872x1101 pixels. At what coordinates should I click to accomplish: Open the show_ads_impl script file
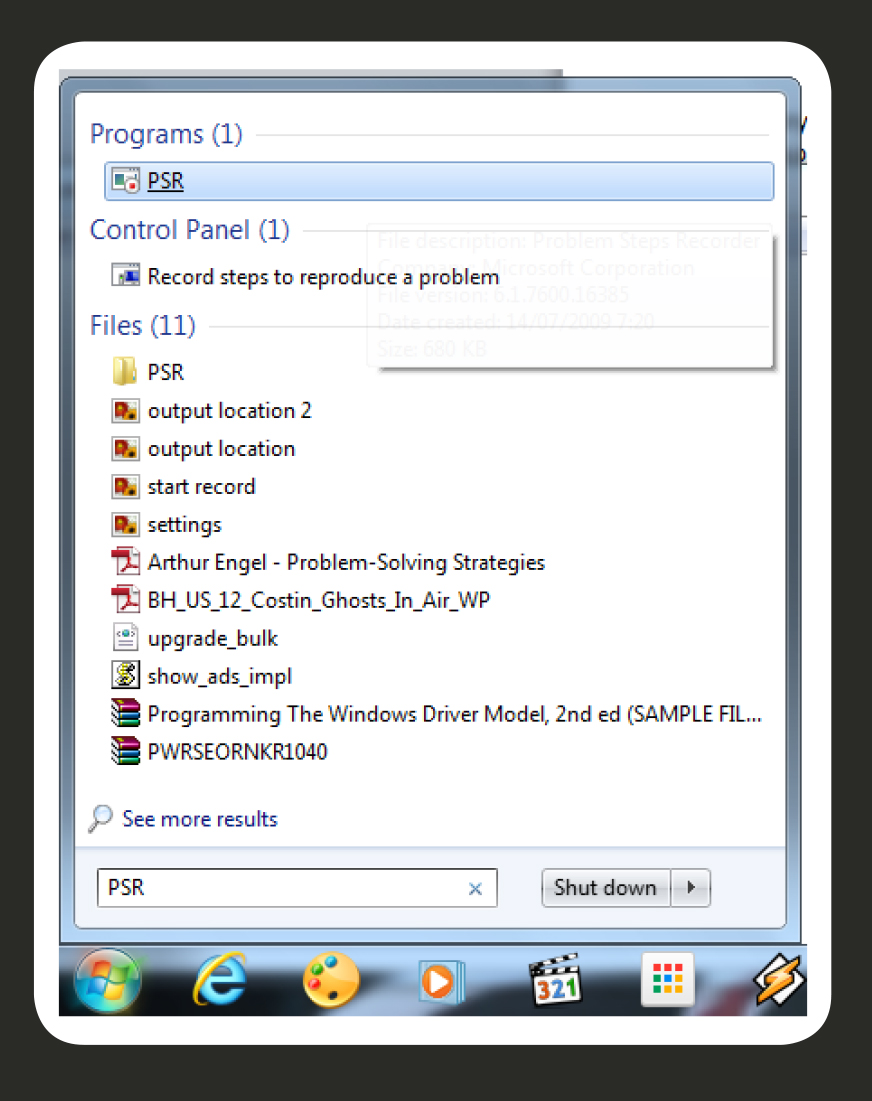tap(219, 677)
